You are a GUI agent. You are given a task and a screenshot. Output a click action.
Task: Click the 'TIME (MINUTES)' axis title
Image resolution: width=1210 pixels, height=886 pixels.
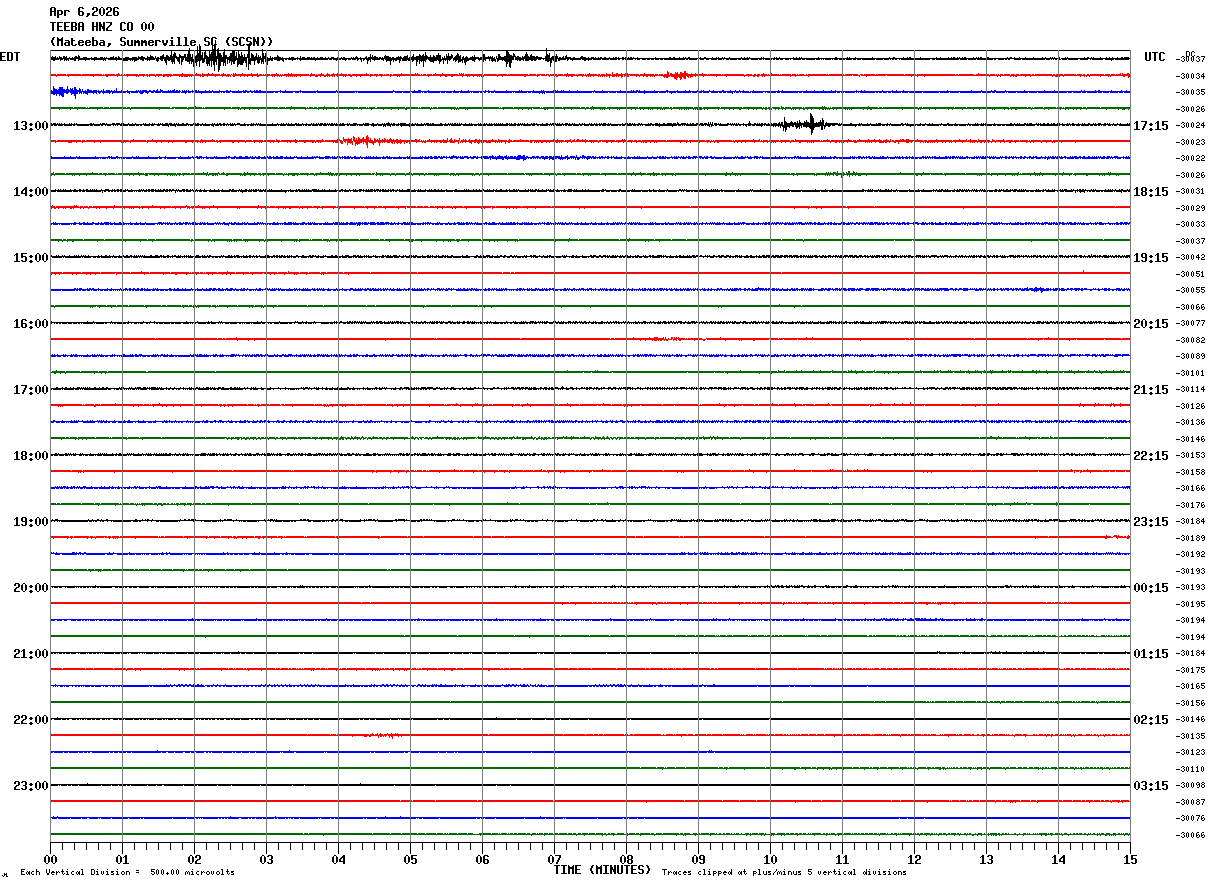(602, 870)
